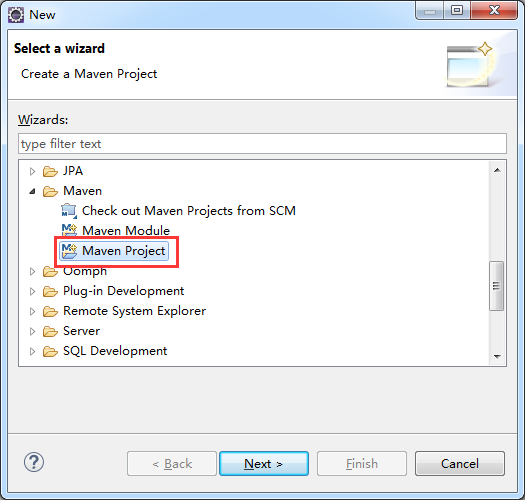Image resolution: width=525 pixels, height=500 pixels.
Task: Click the help question mark icon
Action: (34, 462)
